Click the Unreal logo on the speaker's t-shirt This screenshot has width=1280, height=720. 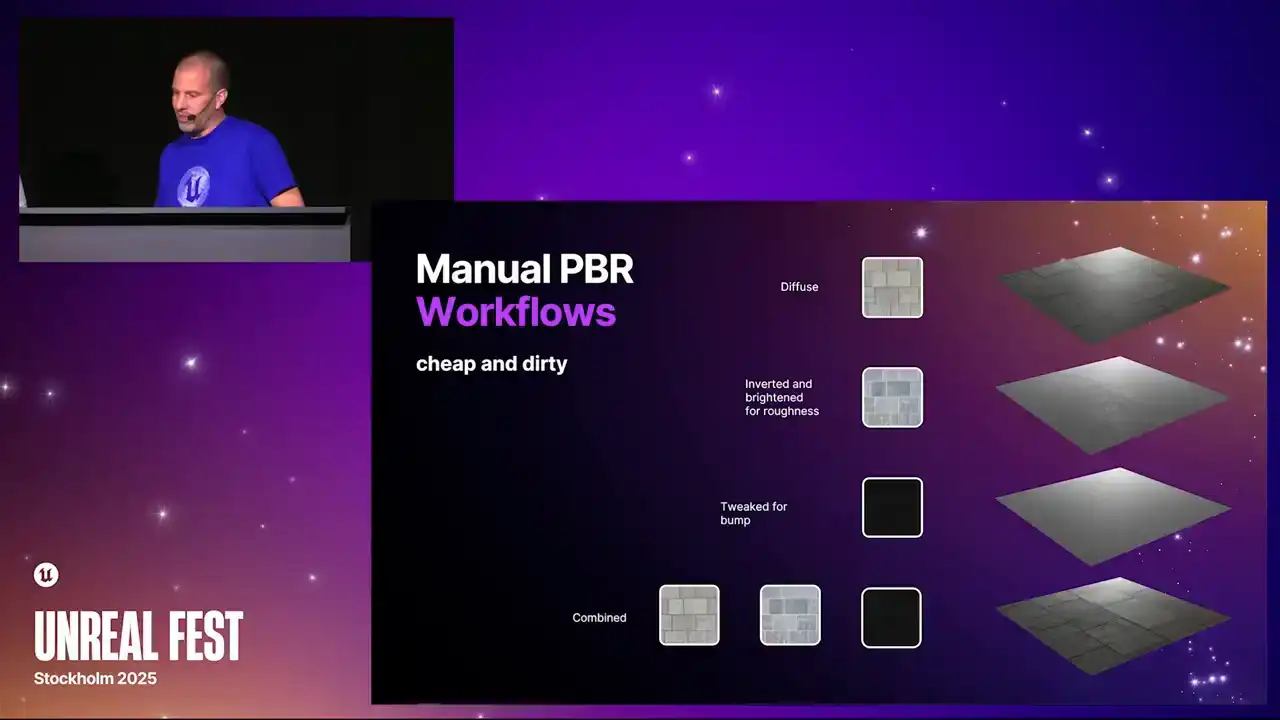tap(193, 186)
